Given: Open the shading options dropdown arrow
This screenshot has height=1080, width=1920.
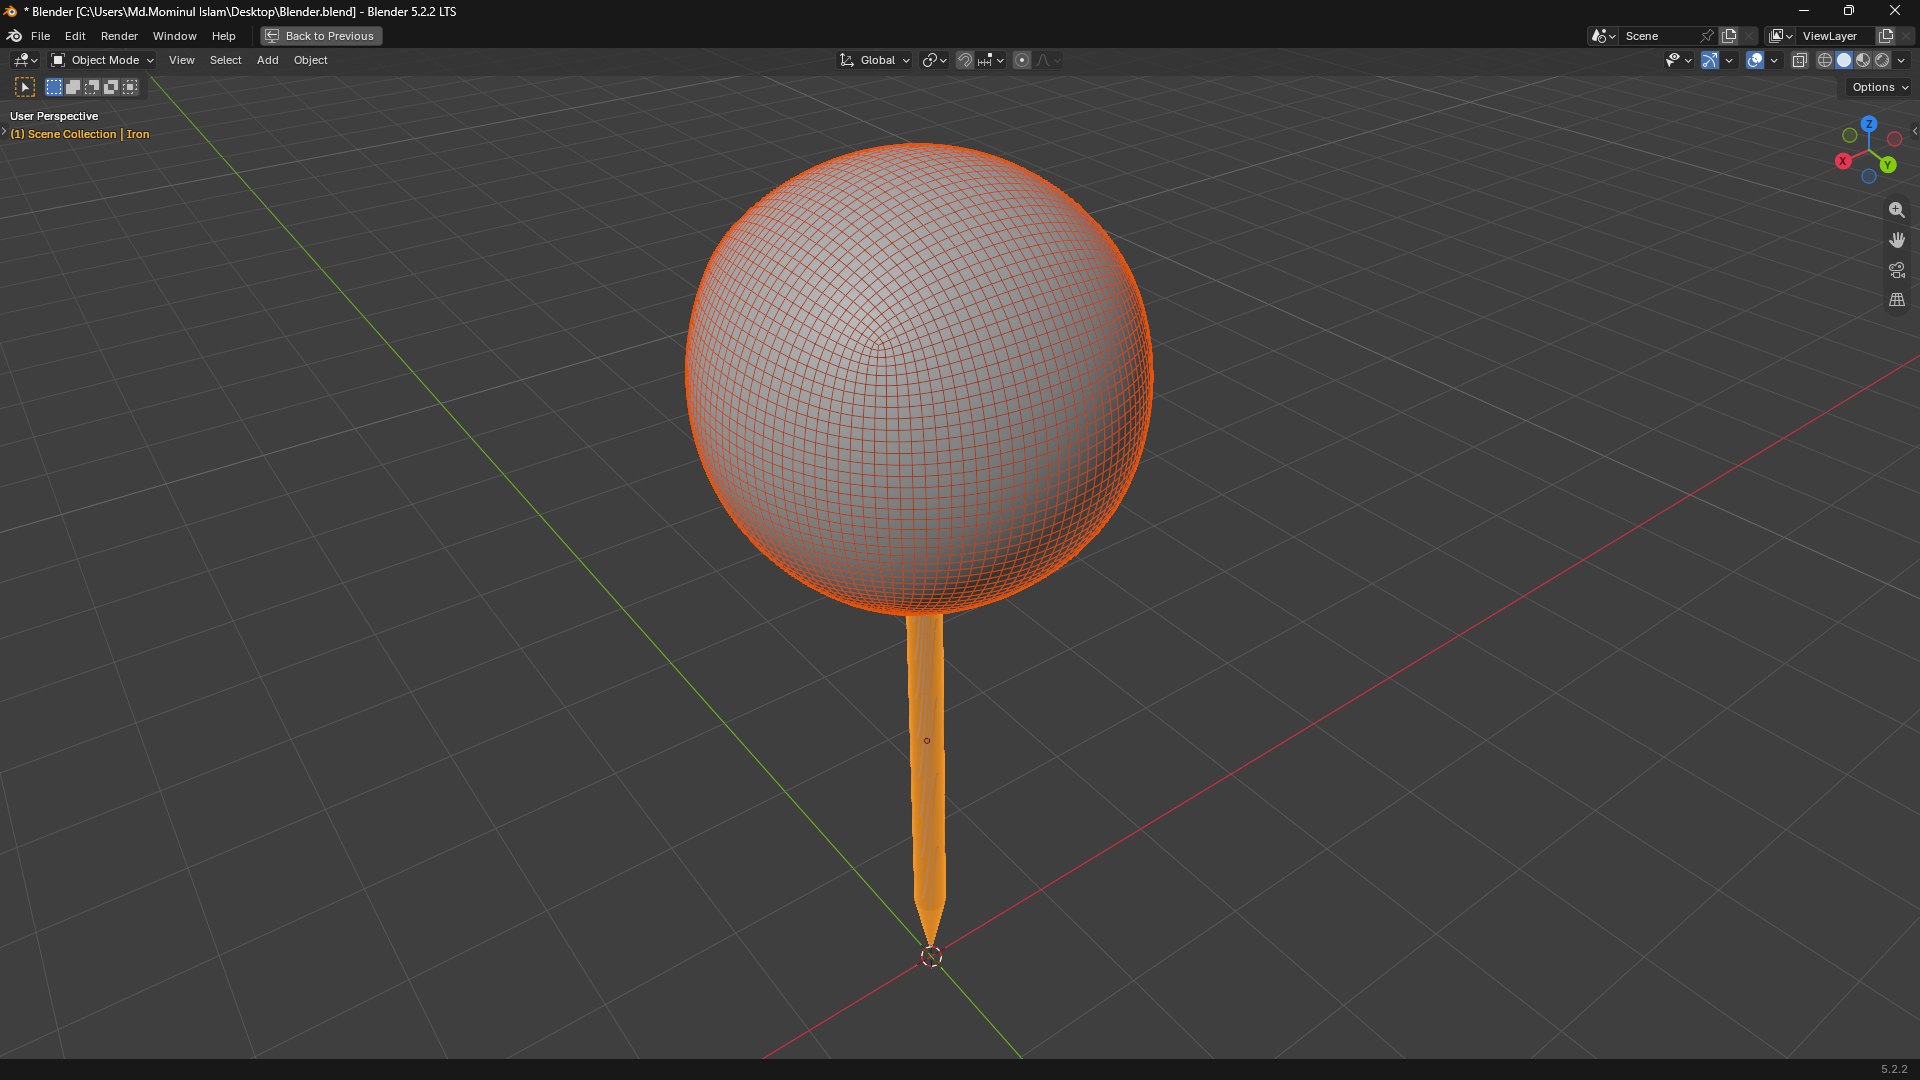Looking at the screenshot, I should point(1902,61).
